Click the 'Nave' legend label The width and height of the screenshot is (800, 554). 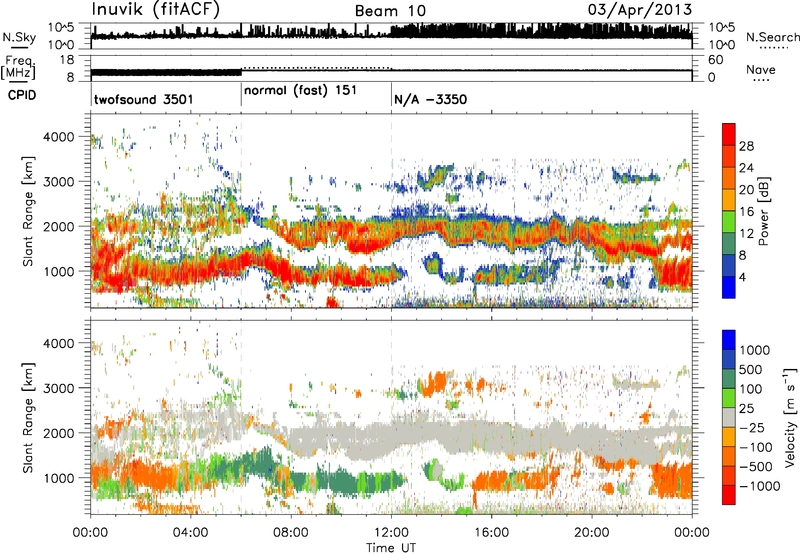761,69
